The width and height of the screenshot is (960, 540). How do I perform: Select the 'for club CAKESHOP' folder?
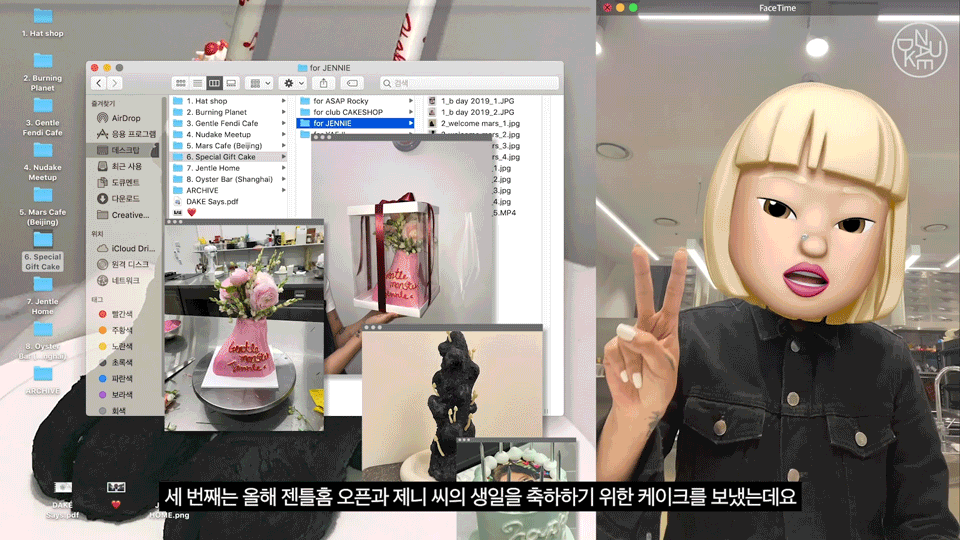[x=356, y=112]
